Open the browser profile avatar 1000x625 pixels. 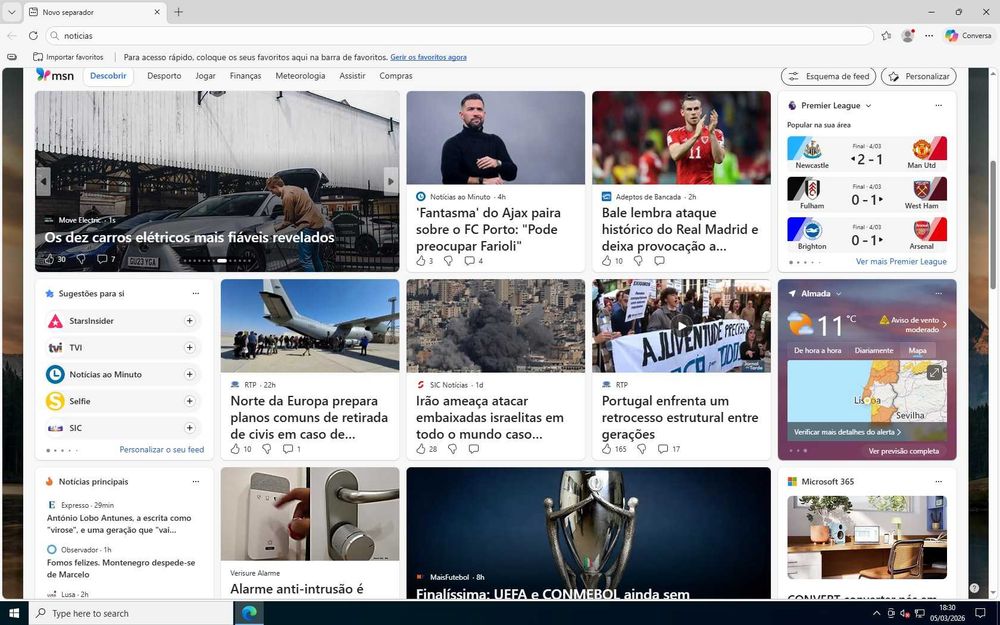908,36
